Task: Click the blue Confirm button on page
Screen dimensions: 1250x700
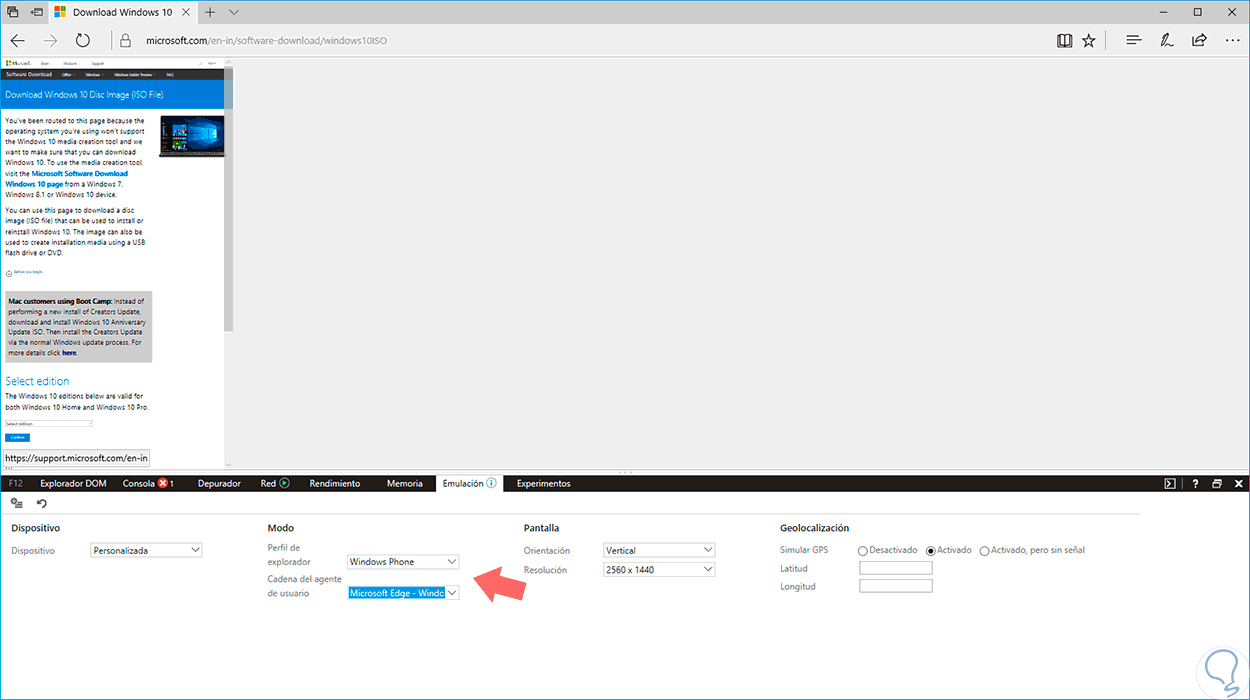Action: (17, 437)
